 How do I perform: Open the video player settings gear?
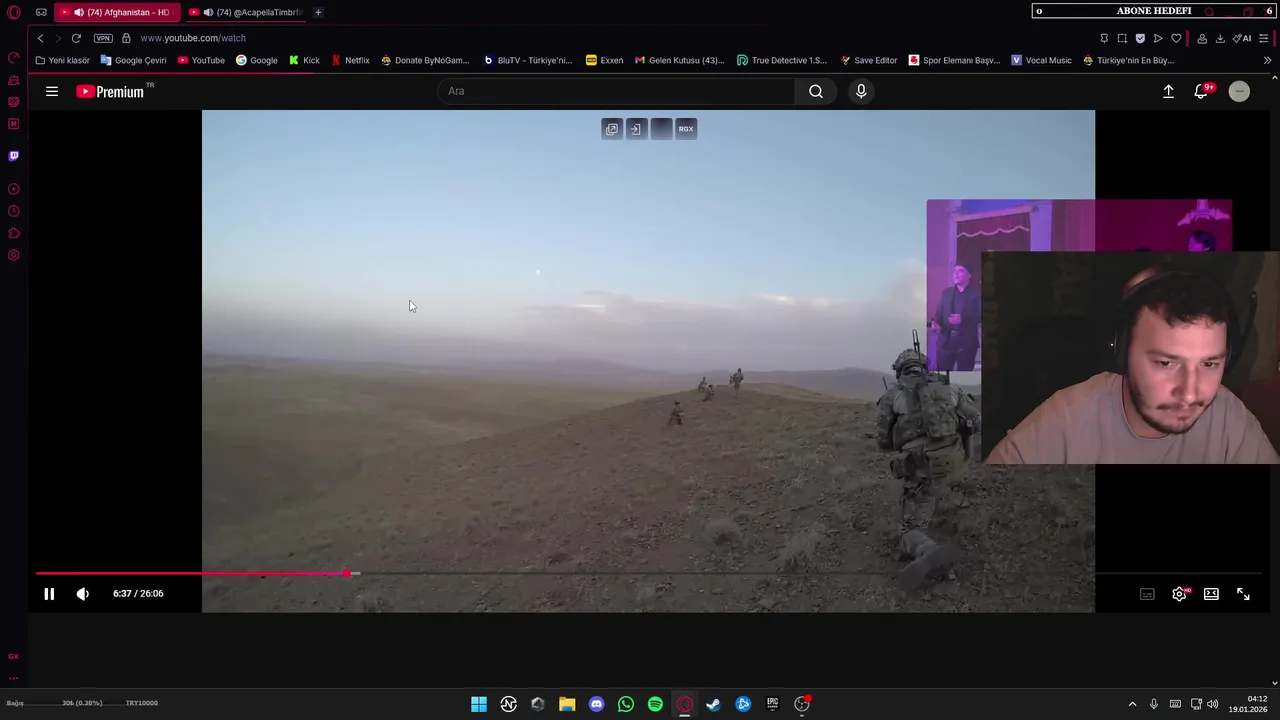[1179, 594]
